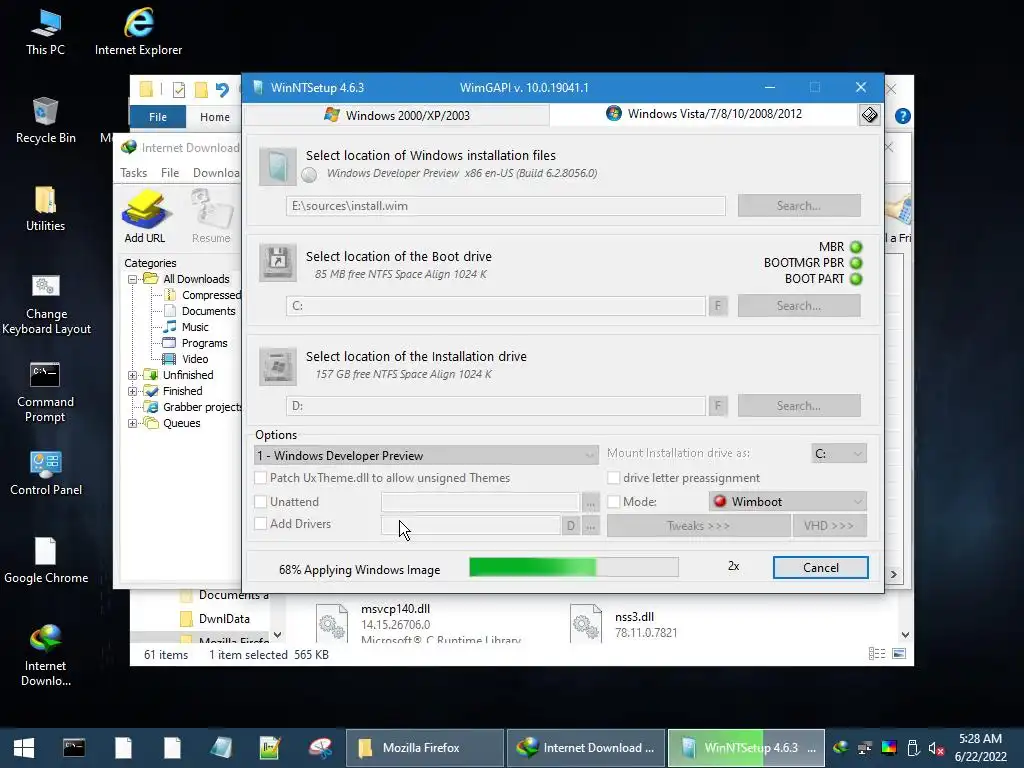Click the MBR green status indicator
This screenshot has height=768, width=1024.
(x=856, y=247)
